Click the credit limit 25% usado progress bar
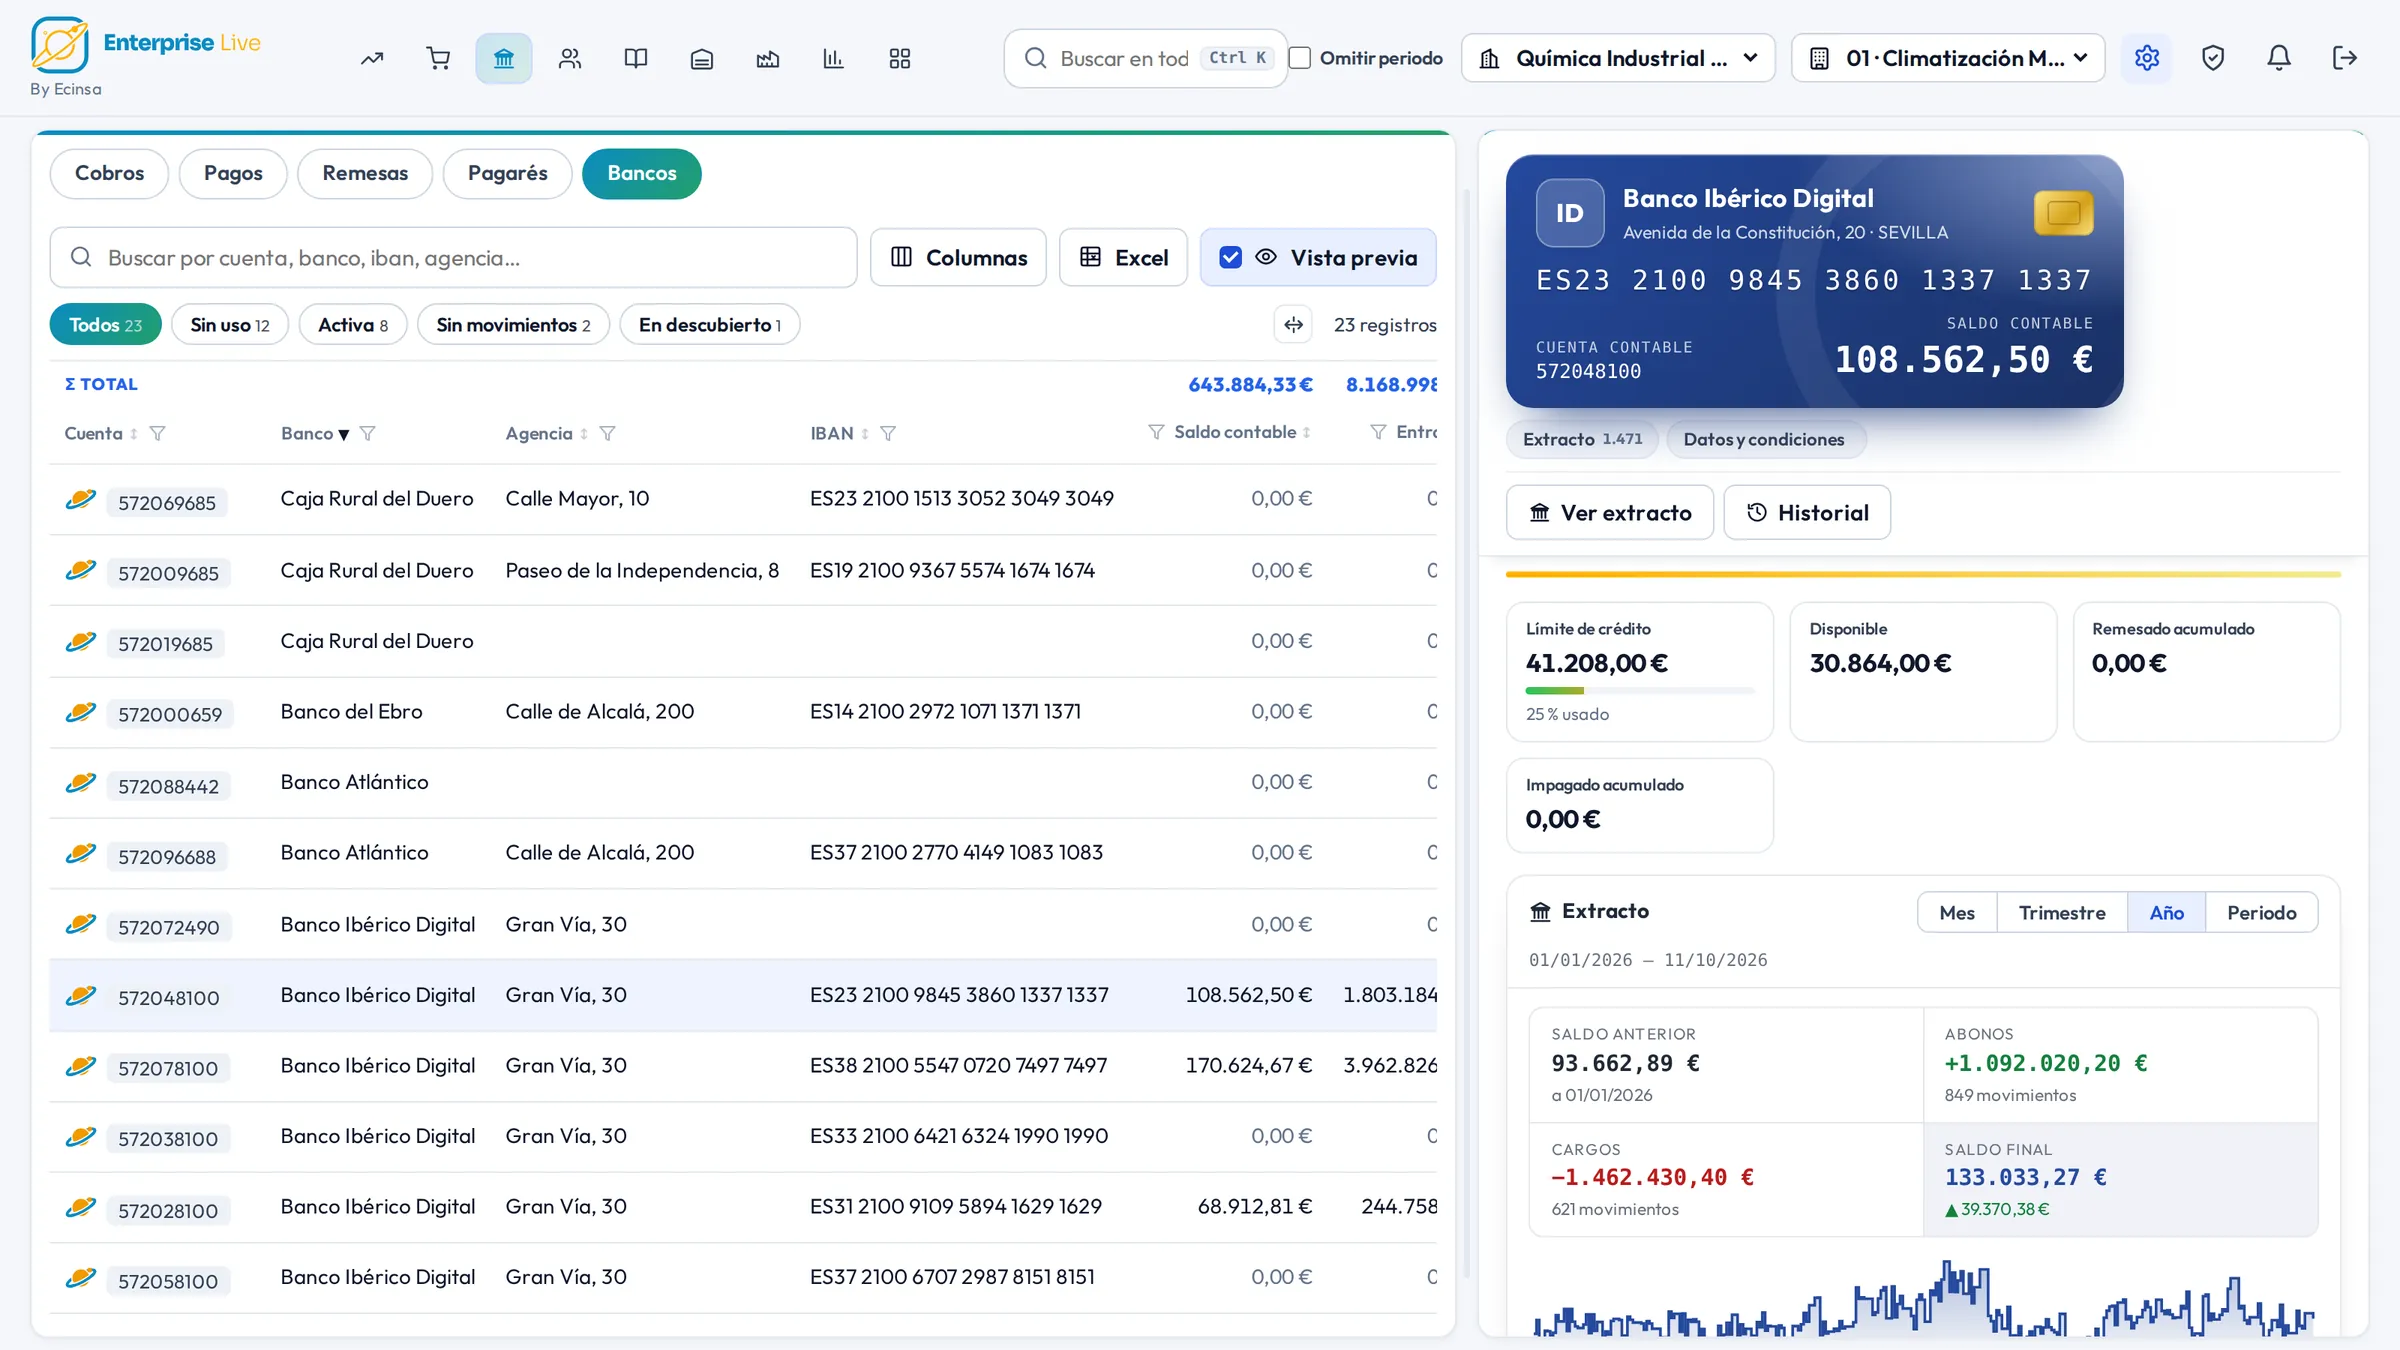 (1639, 690)
